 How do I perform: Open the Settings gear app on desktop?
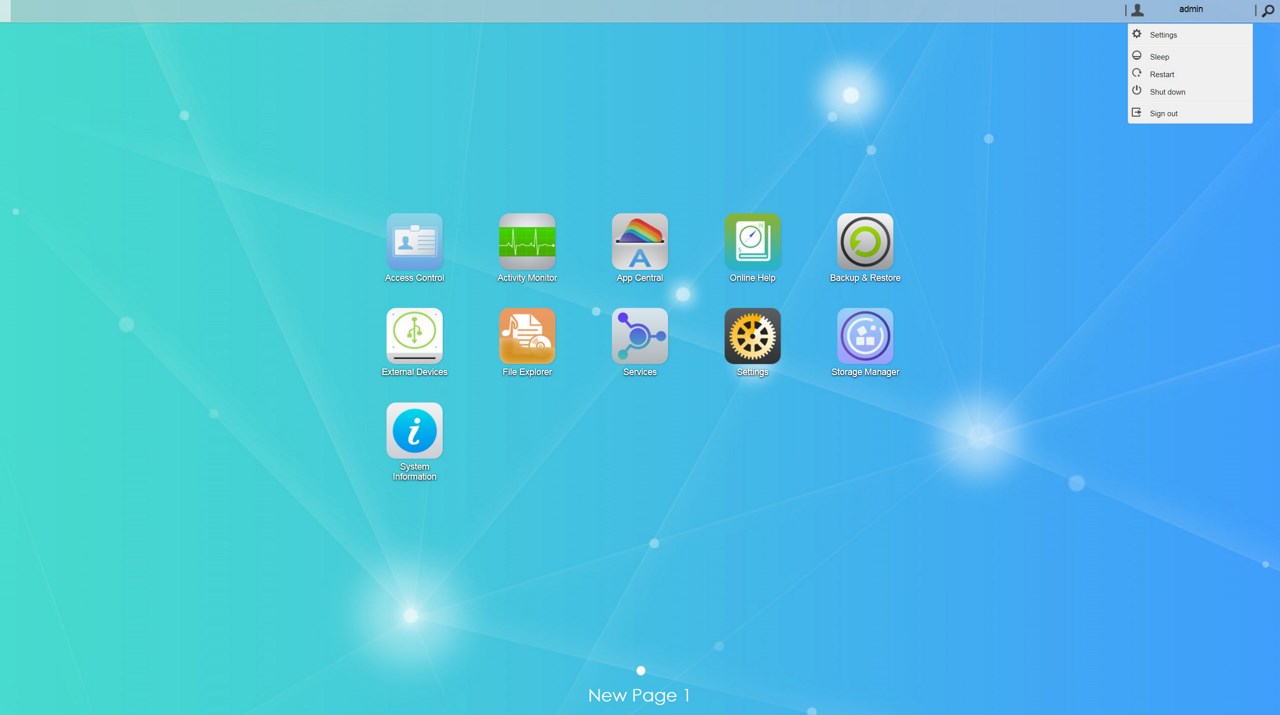click(x=753, y=336)
